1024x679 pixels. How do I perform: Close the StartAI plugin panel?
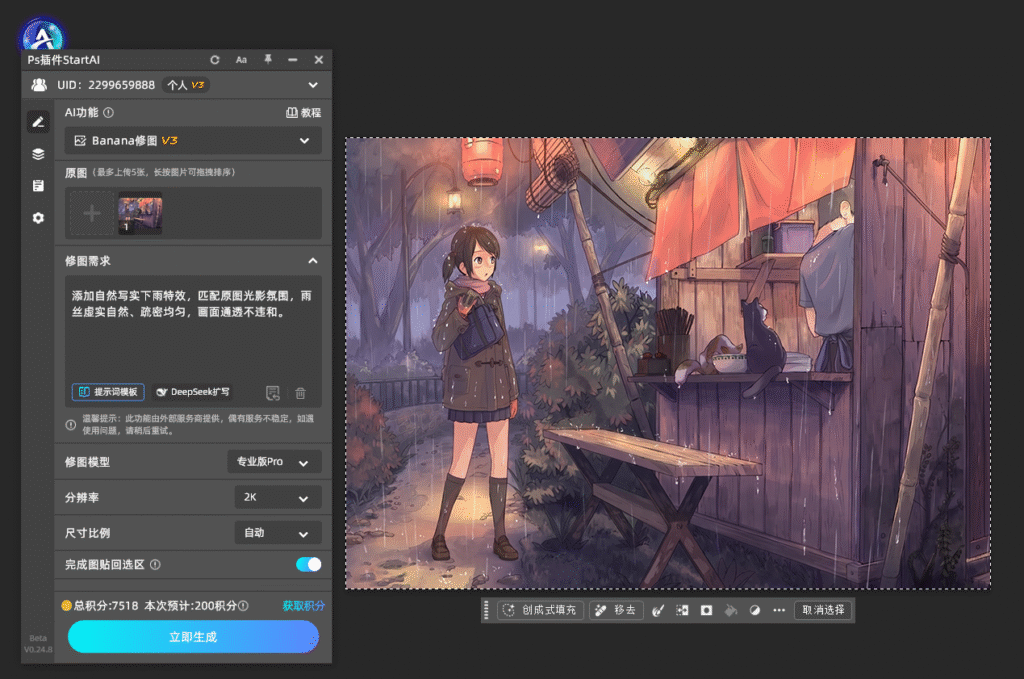319,59
